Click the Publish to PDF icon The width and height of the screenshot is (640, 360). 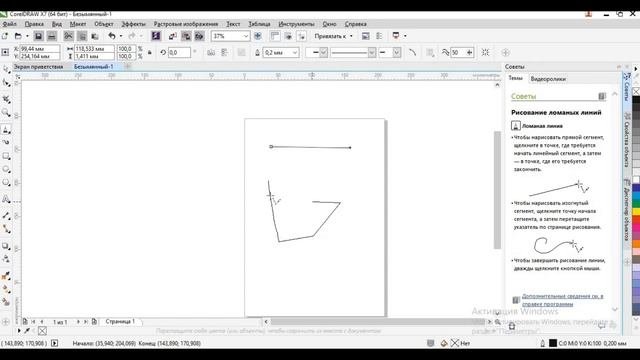click(x=199, y=36)
